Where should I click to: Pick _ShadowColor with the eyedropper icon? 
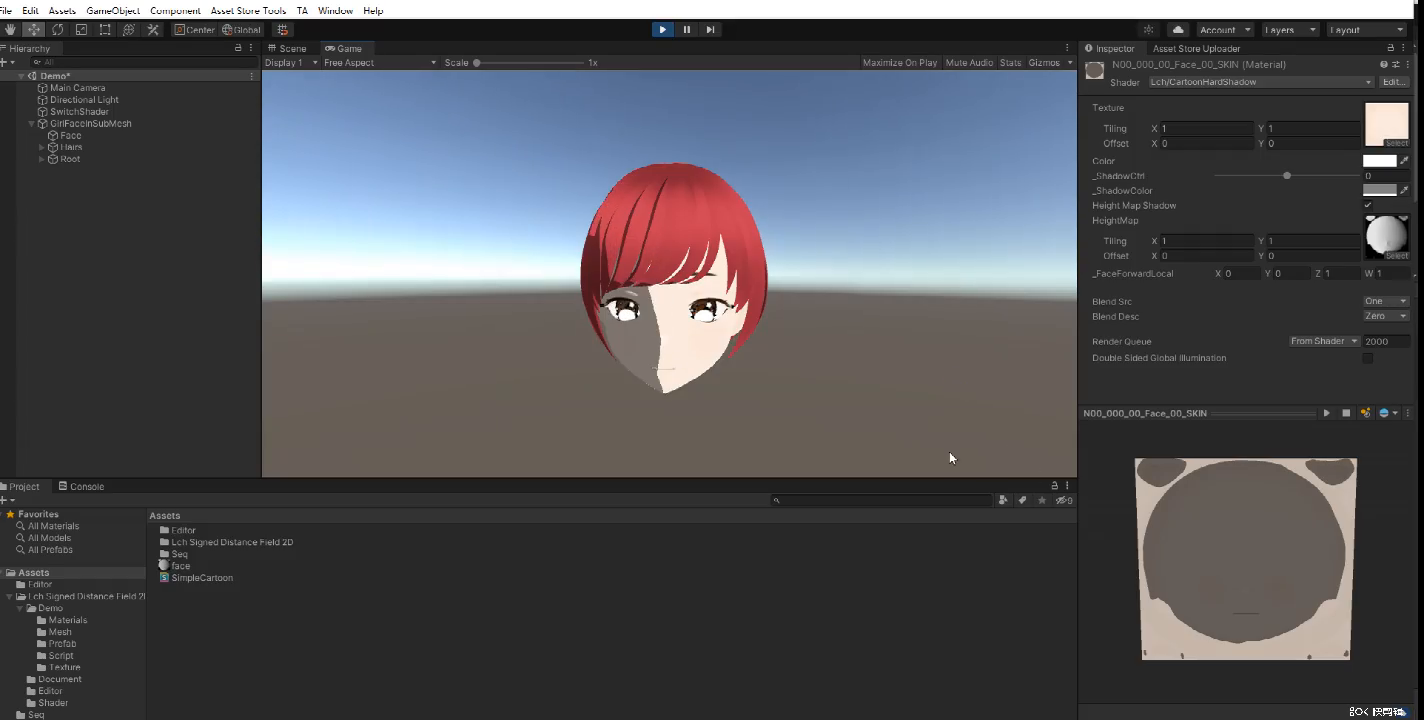(1404, 190)
